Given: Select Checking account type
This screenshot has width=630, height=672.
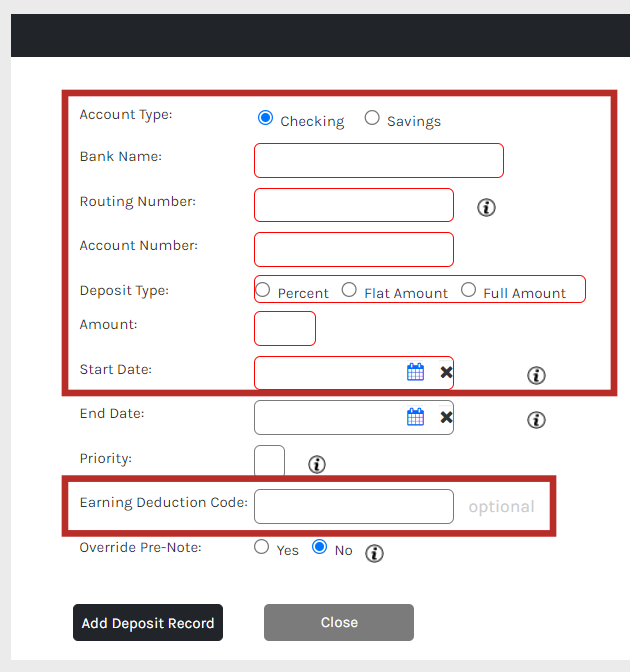Looking at the screenshot, I should click(x=265, y=117).
